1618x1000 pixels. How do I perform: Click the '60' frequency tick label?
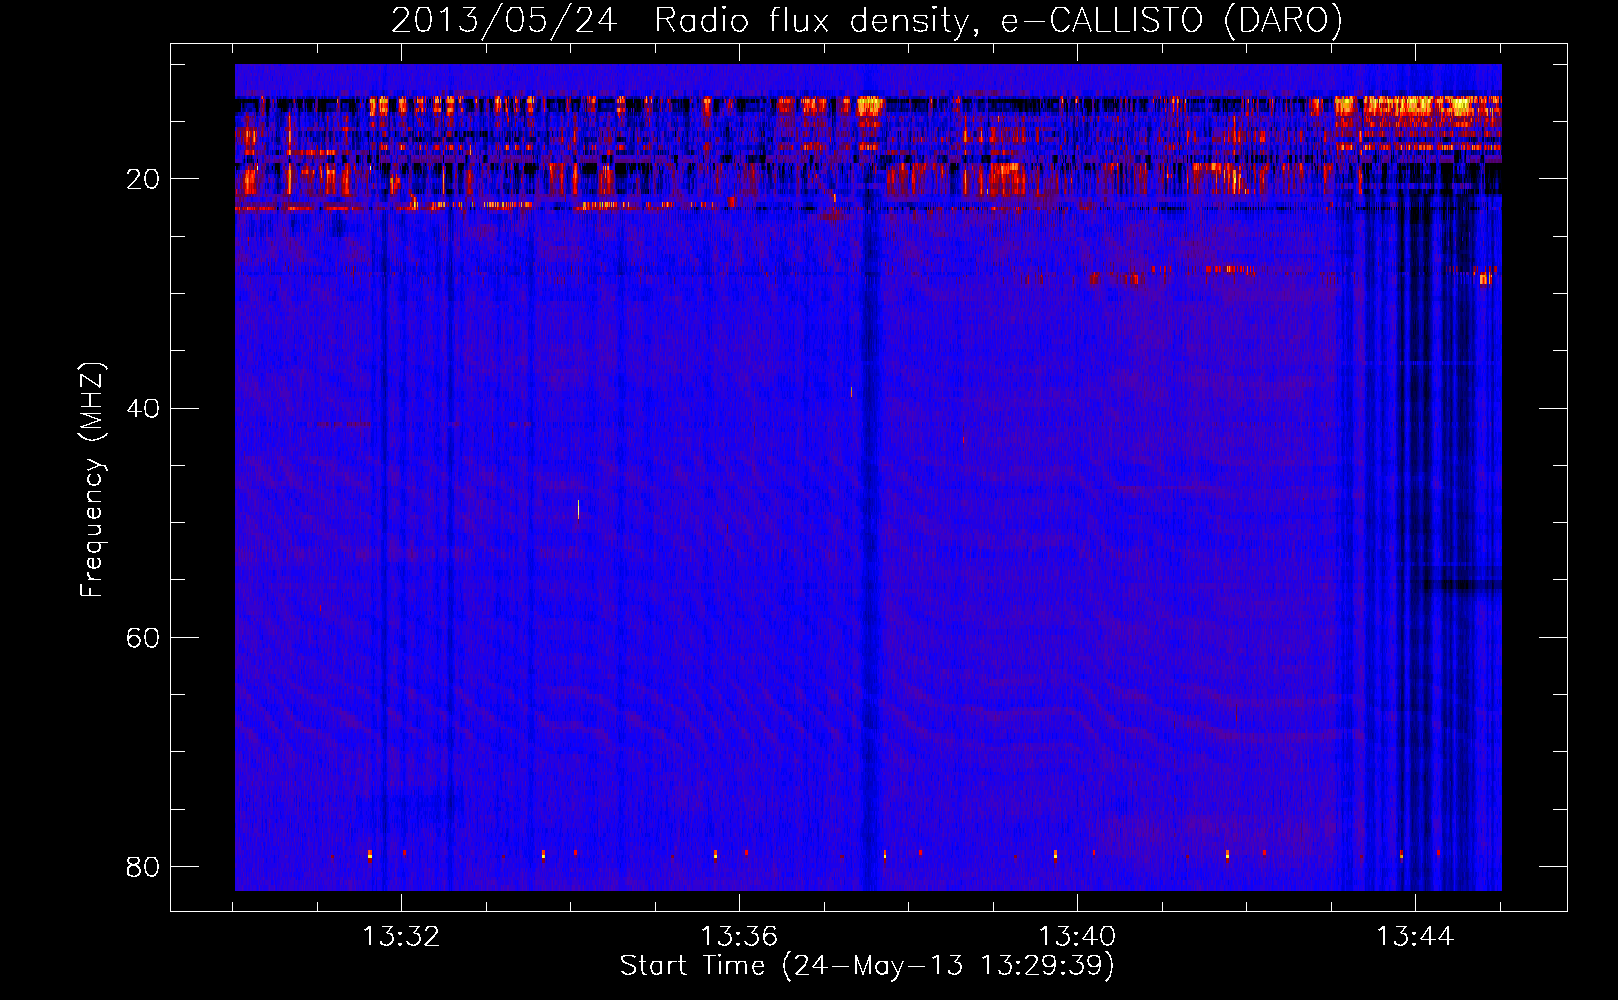click(143, 637)
